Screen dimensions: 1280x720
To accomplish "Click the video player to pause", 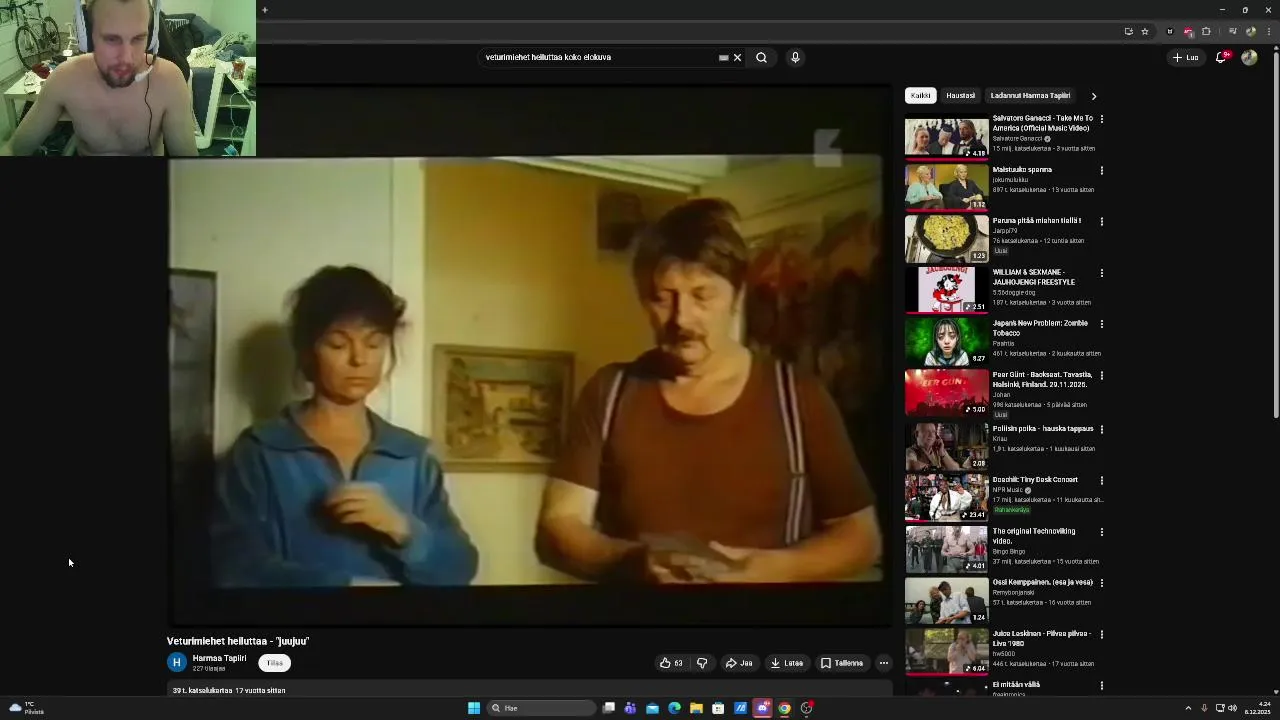I will pyautogui.click(x=529, y=357).
